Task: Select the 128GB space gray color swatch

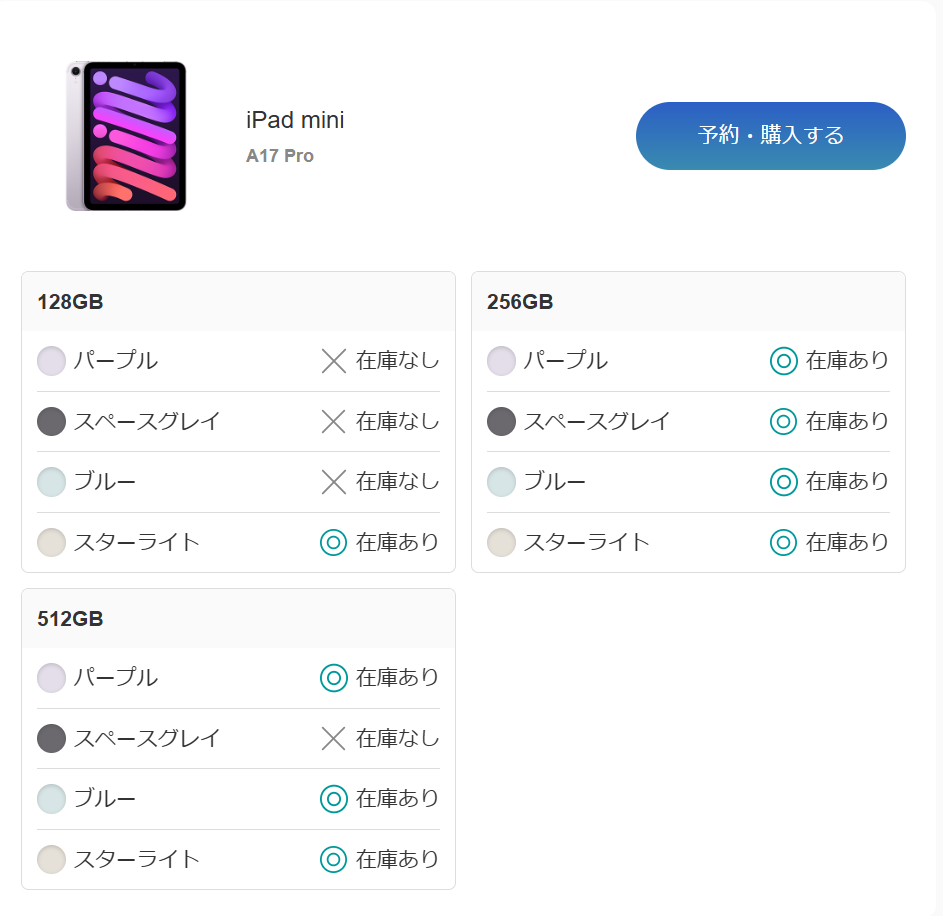Action: click(x=51, y=421)
